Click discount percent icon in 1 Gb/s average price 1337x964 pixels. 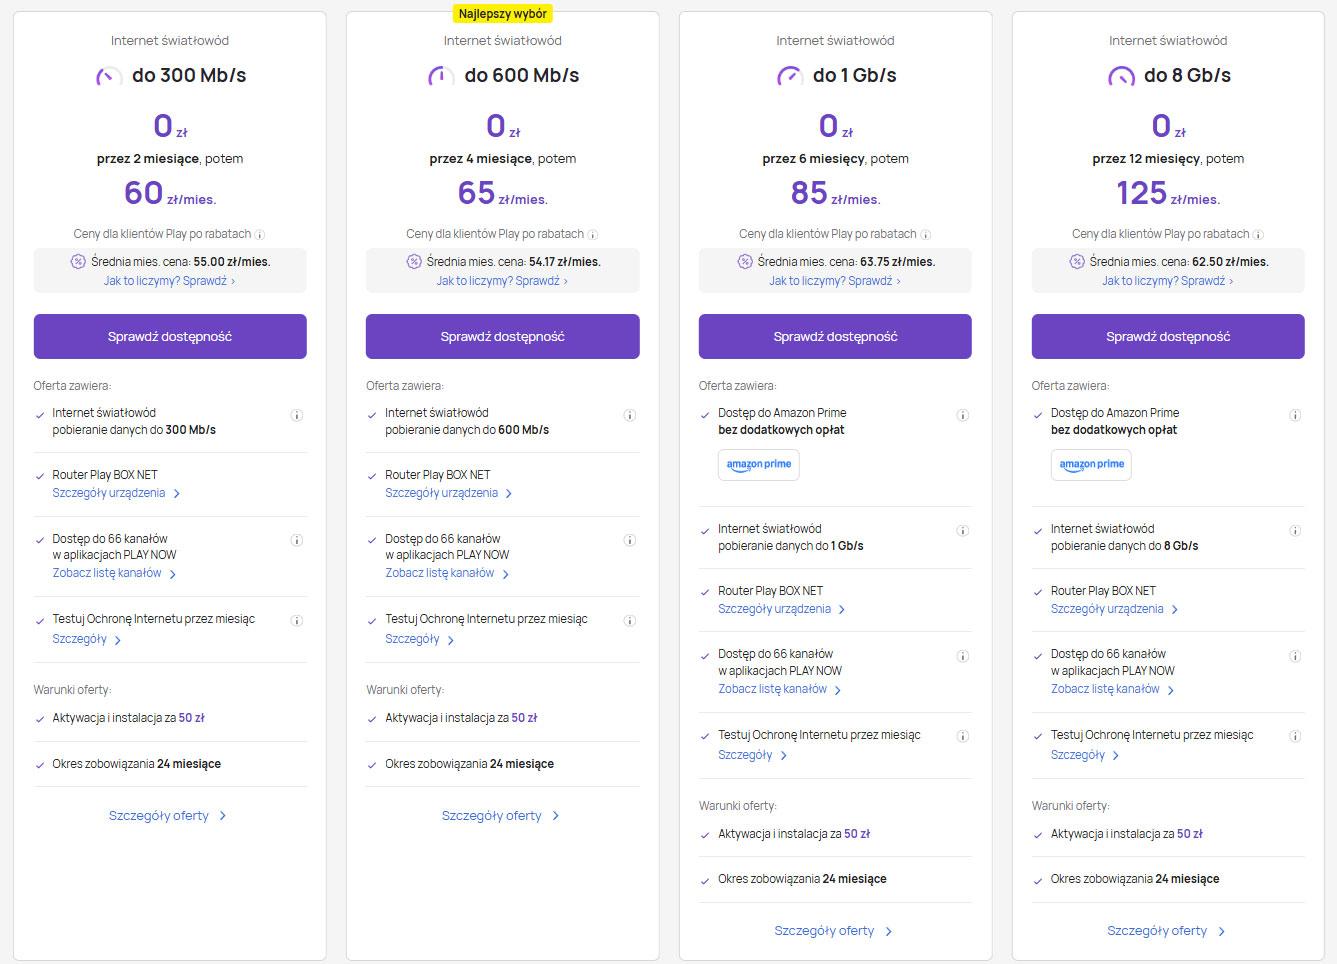coord(744,262)
